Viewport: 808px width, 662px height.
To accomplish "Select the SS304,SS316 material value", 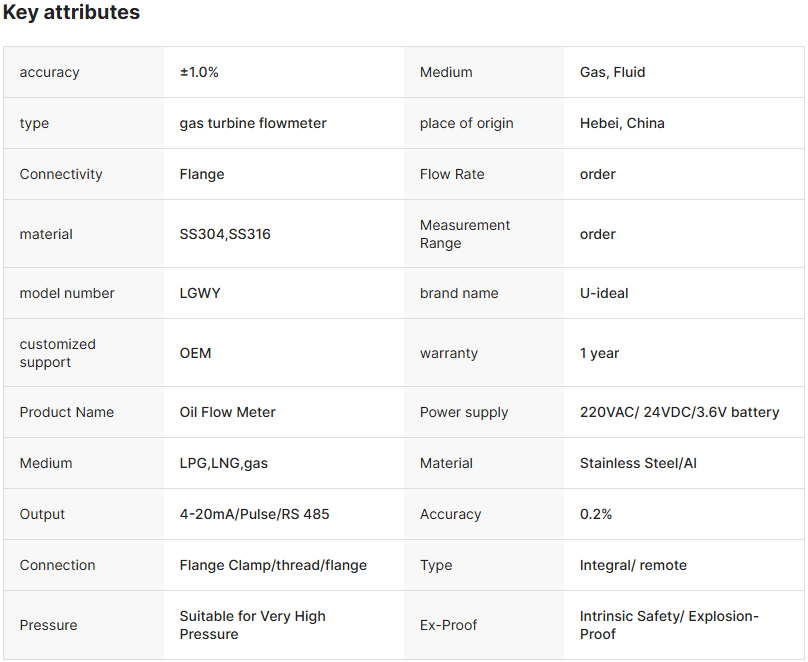I will [x=225, y=234].
